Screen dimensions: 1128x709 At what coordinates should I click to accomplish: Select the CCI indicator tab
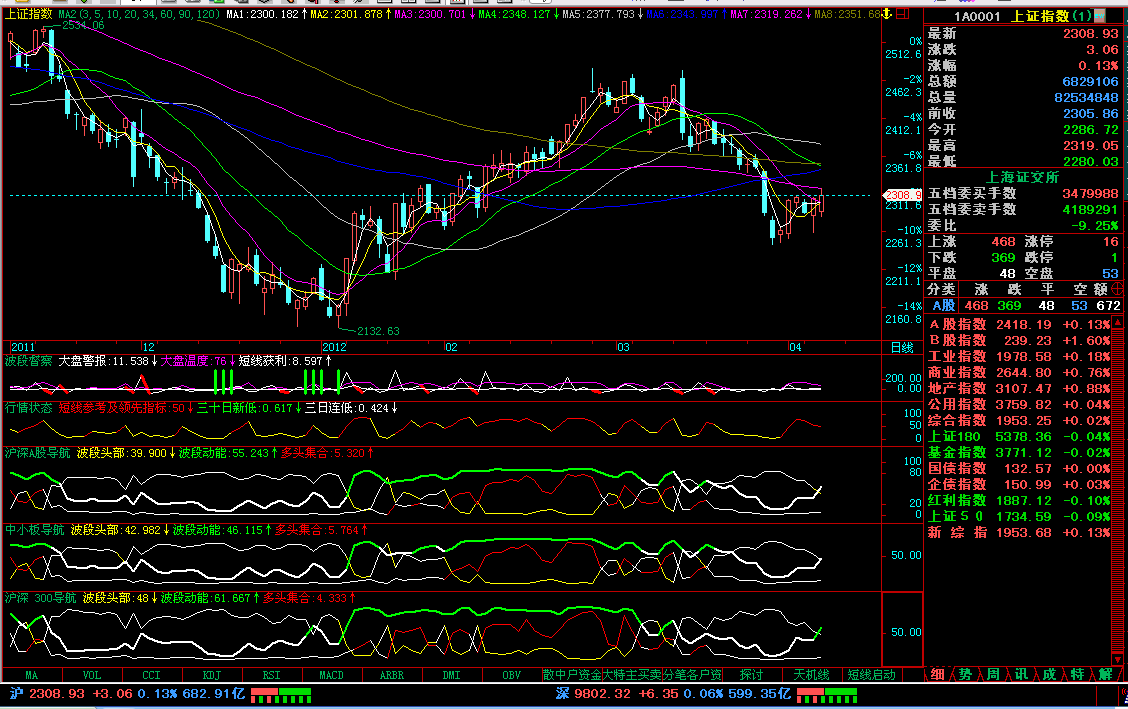(x=151, y=675)
